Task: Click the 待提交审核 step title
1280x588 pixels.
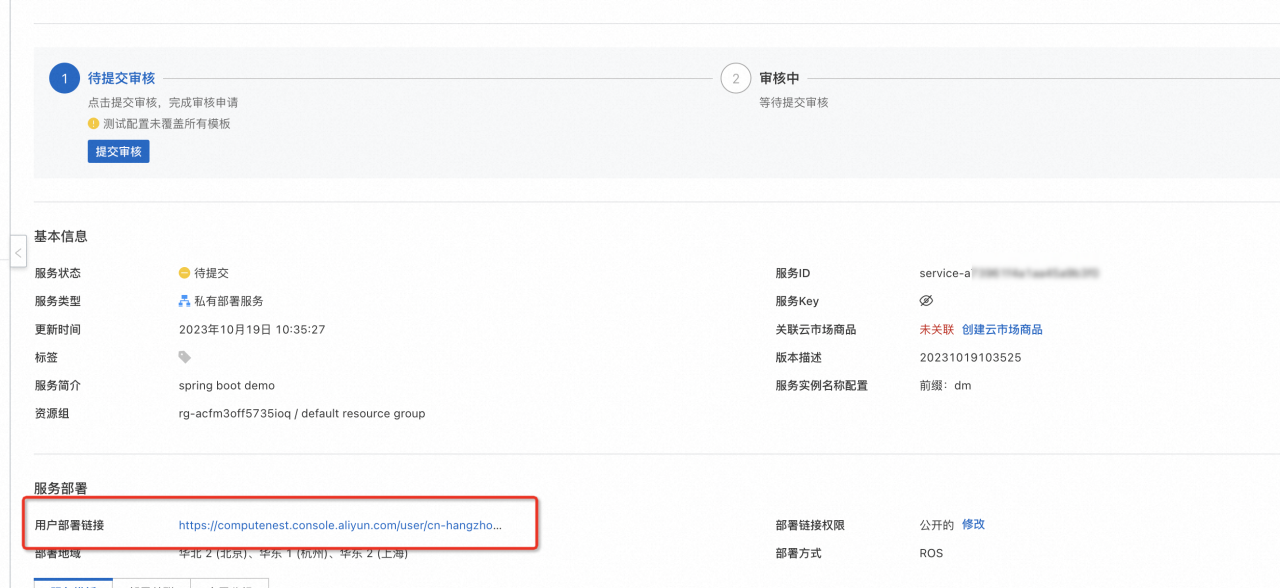Action: click(x=121, y=78)
